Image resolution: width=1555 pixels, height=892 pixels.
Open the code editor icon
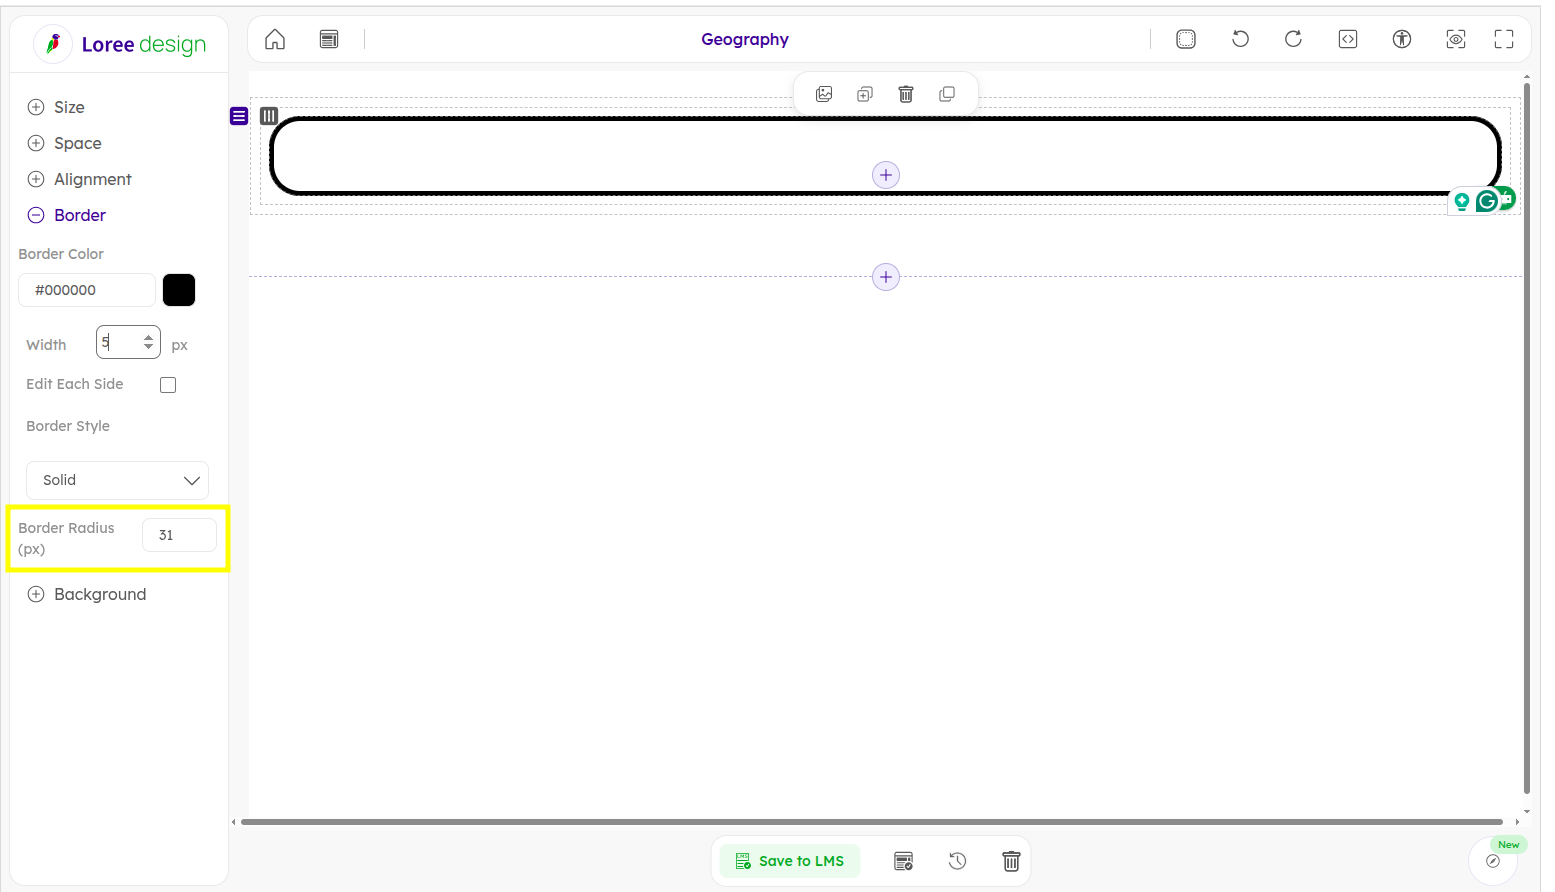pyautogui.click(x=1347, y=39)
